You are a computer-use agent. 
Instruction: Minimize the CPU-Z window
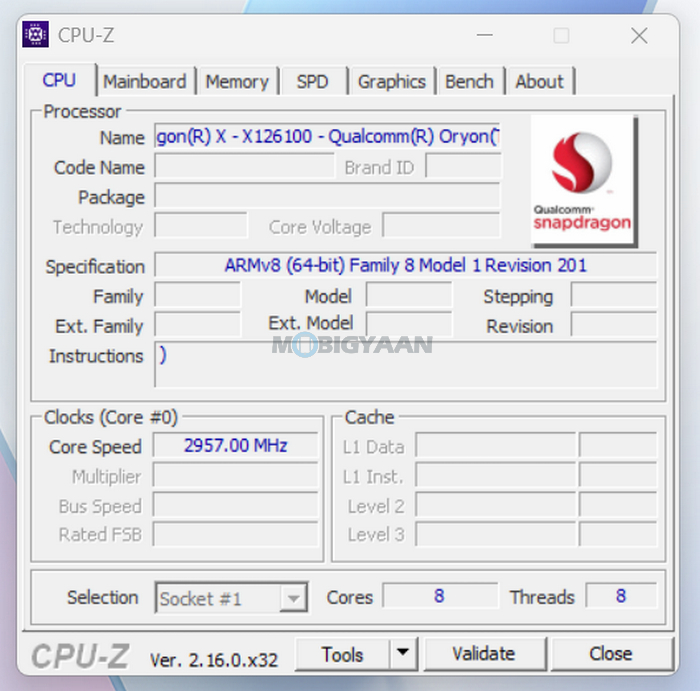click(x=484, y=35)
